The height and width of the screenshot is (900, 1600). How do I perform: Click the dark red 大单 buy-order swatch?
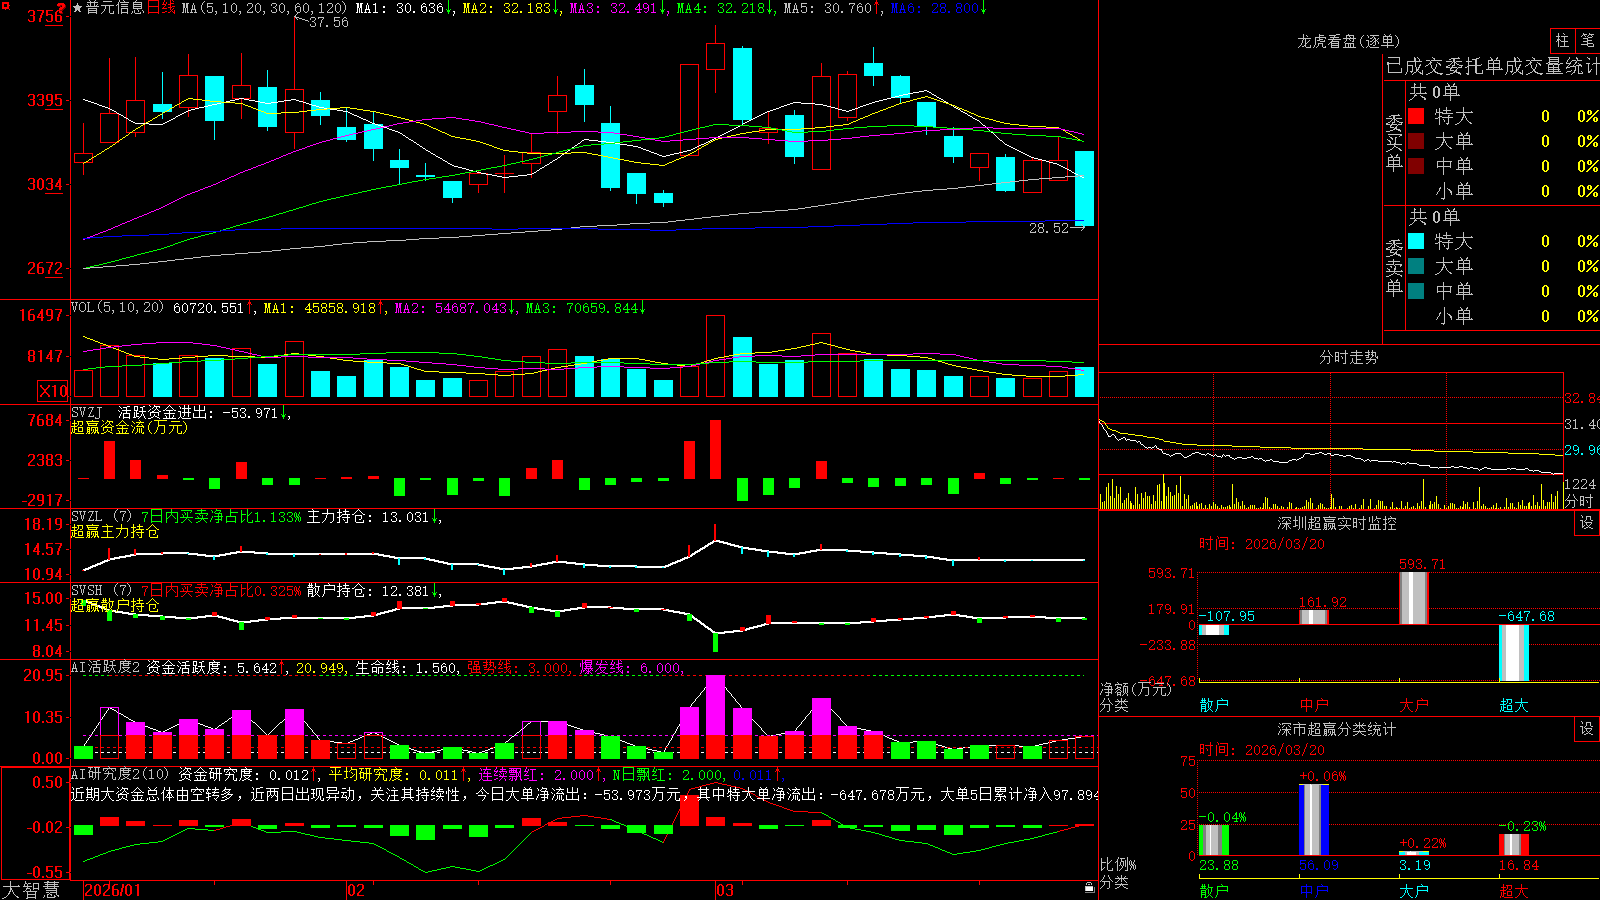[1416, 141]
